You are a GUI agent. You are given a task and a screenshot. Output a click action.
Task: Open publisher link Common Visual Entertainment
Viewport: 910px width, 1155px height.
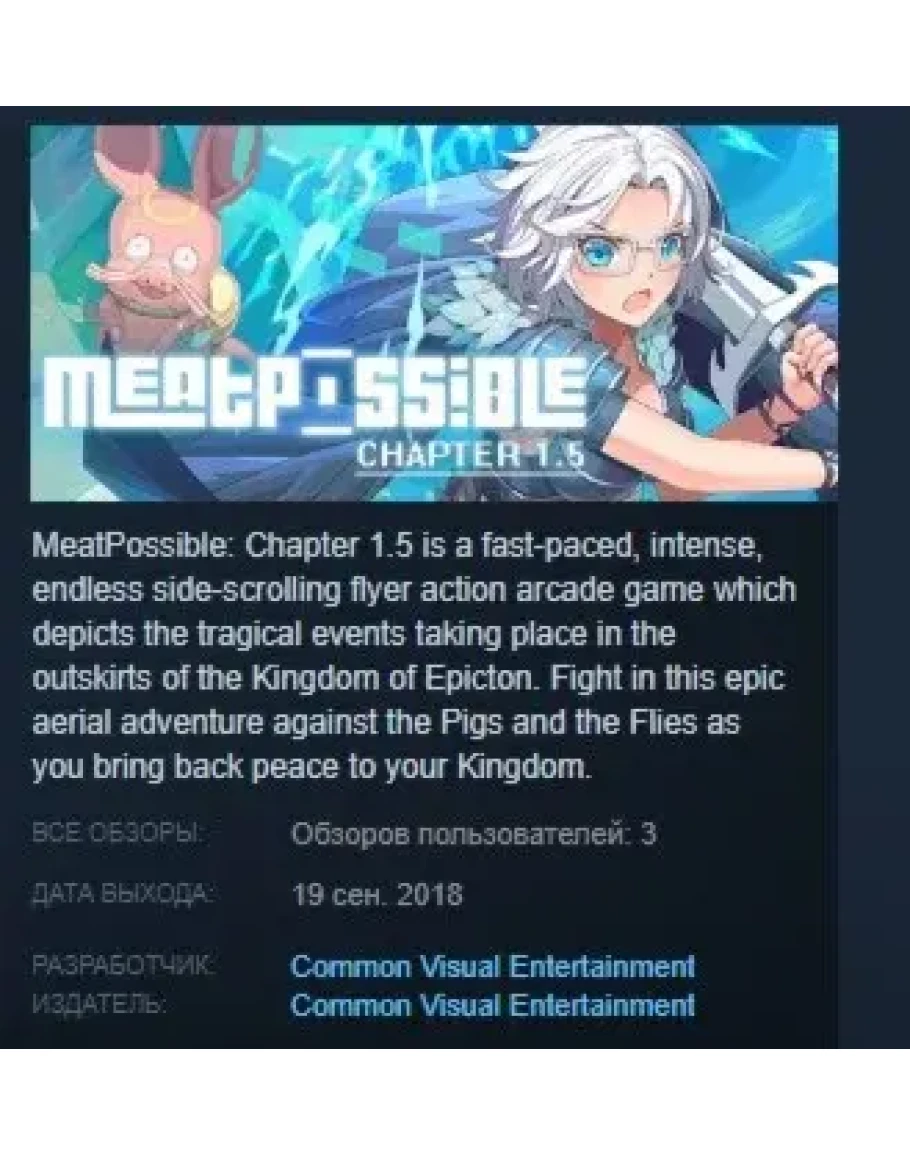point(492,1005)
